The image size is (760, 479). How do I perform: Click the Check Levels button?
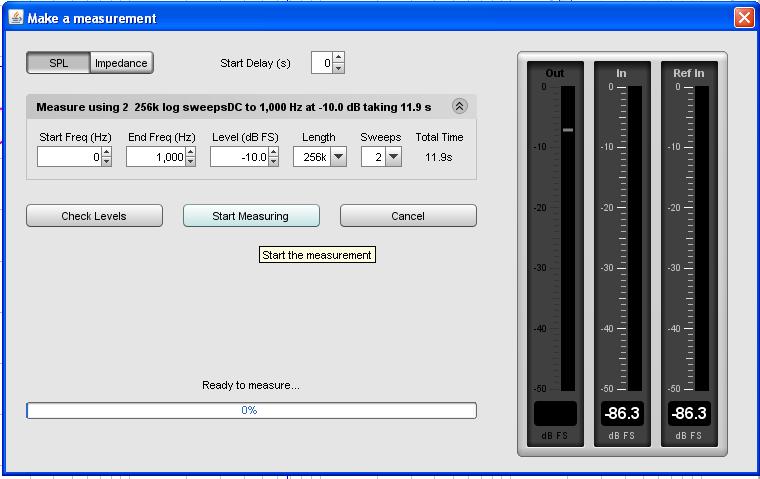coord(94,216)
